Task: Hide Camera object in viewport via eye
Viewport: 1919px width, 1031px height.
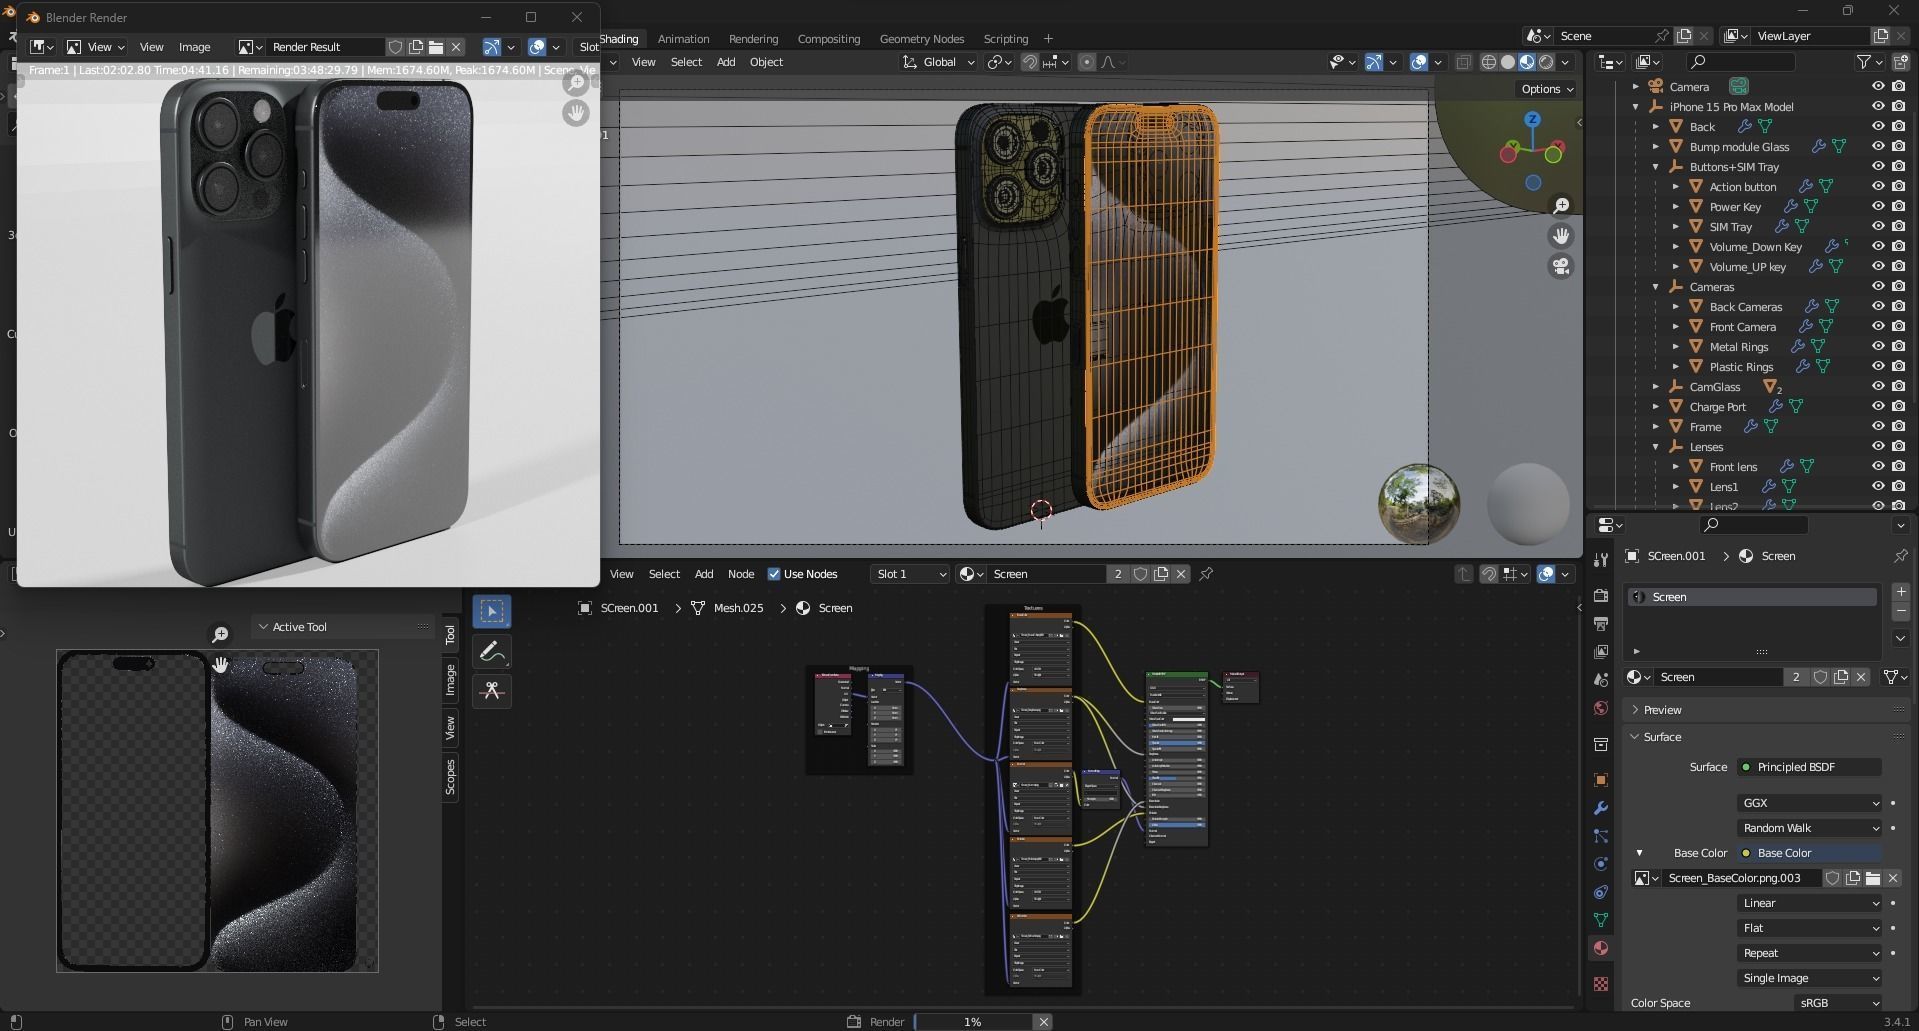Action: coord(1878,87)
